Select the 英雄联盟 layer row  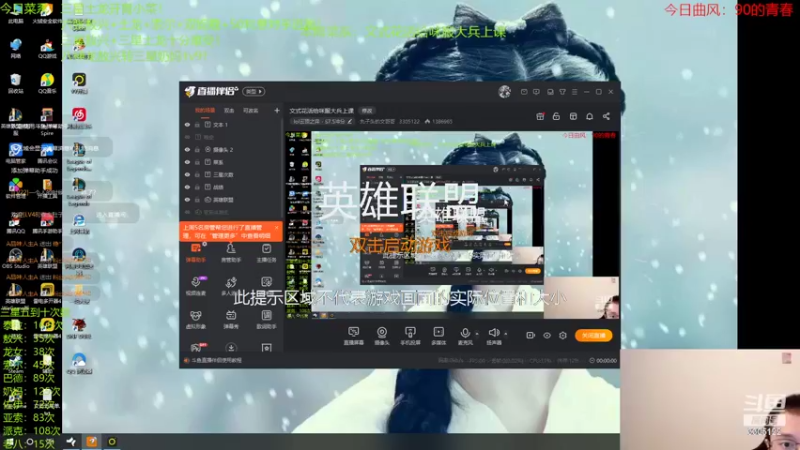231,199
